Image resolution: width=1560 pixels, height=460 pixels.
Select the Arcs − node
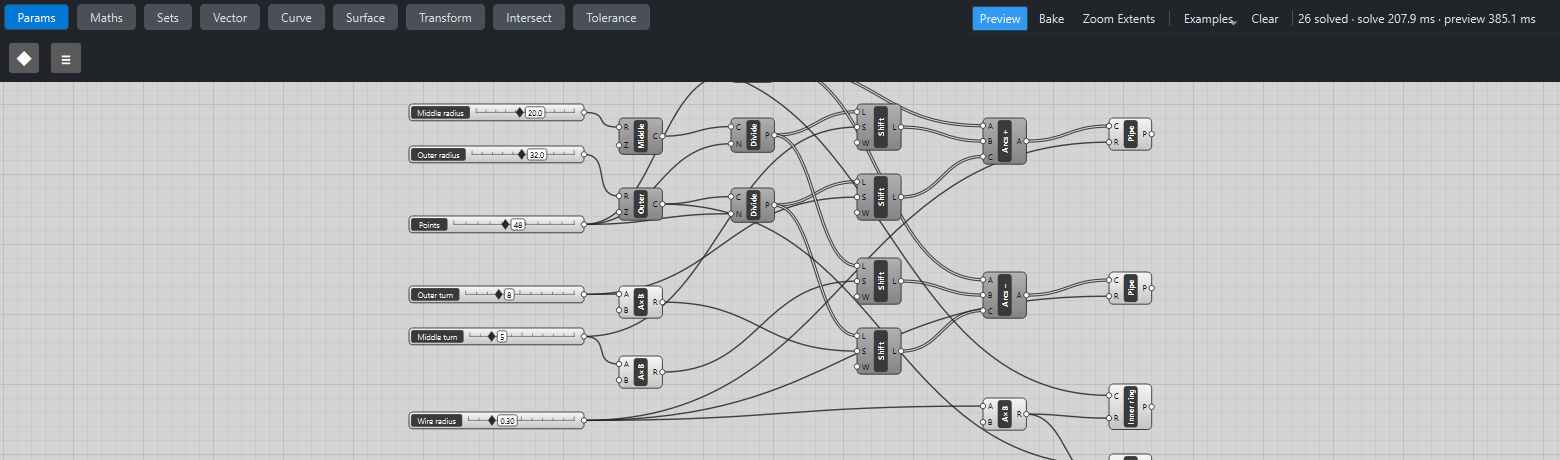point(1005,295)
